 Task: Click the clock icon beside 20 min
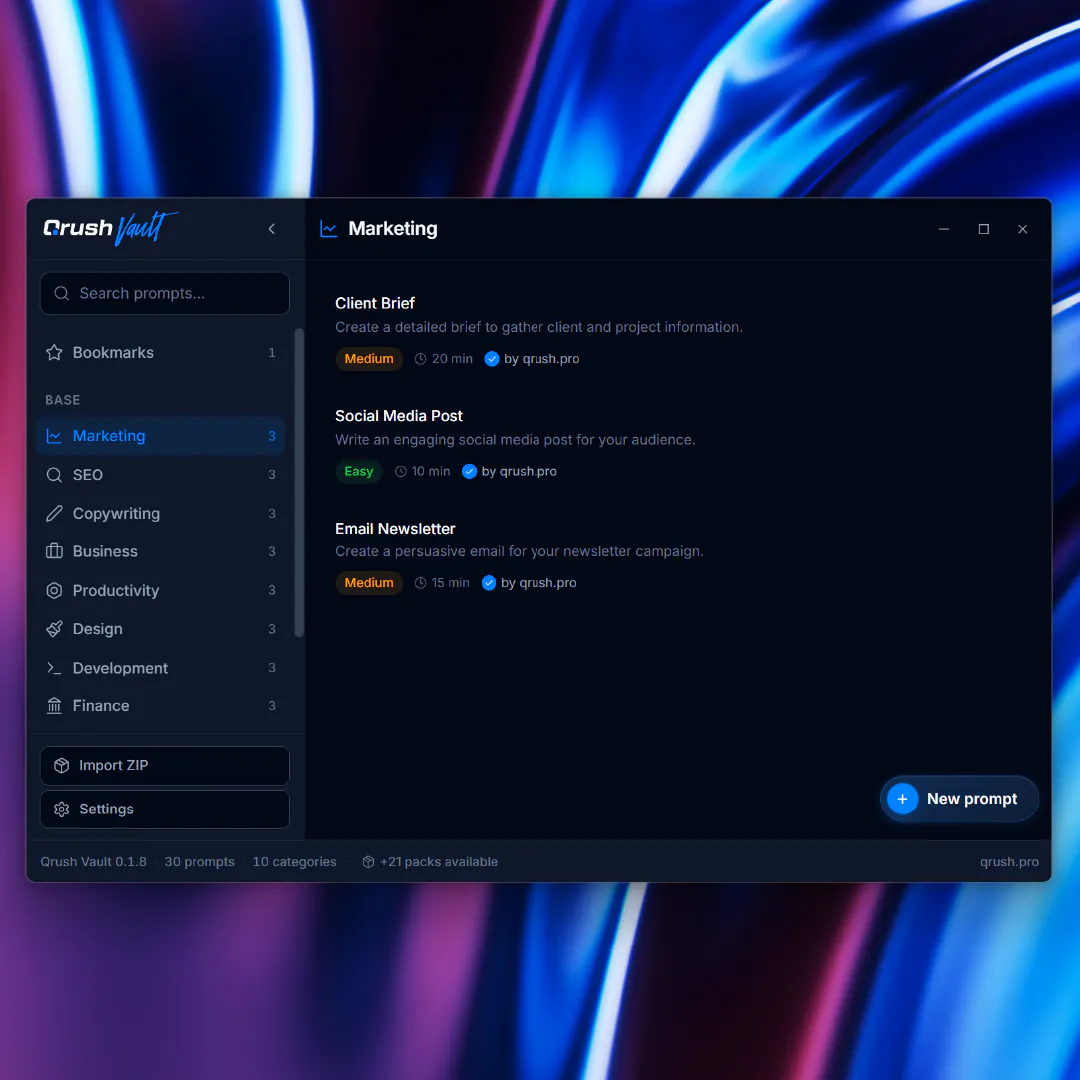pyautogui.click(x=420, y=359)
